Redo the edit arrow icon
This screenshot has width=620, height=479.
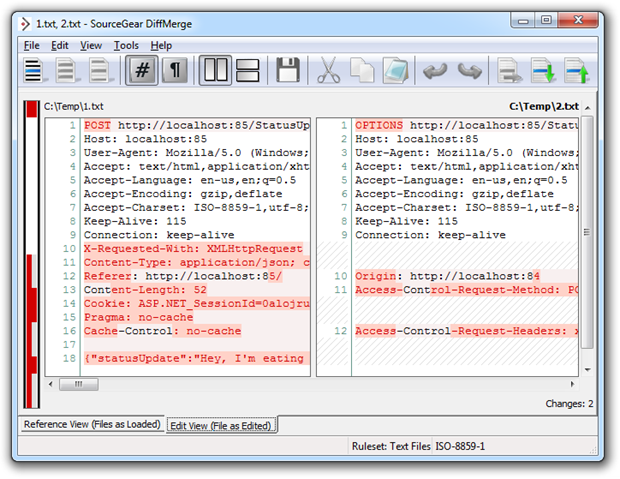click(470, 71)
